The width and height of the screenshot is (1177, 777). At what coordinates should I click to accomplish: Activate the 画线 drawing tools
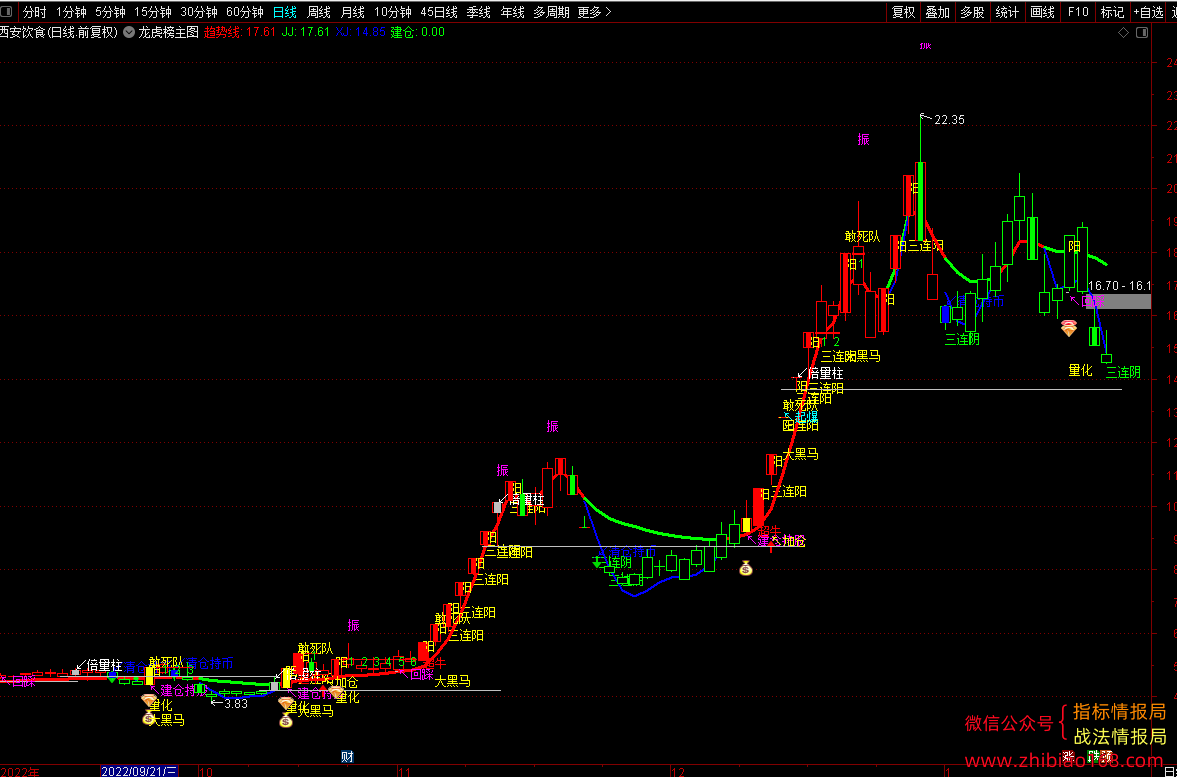(1043, 12)
